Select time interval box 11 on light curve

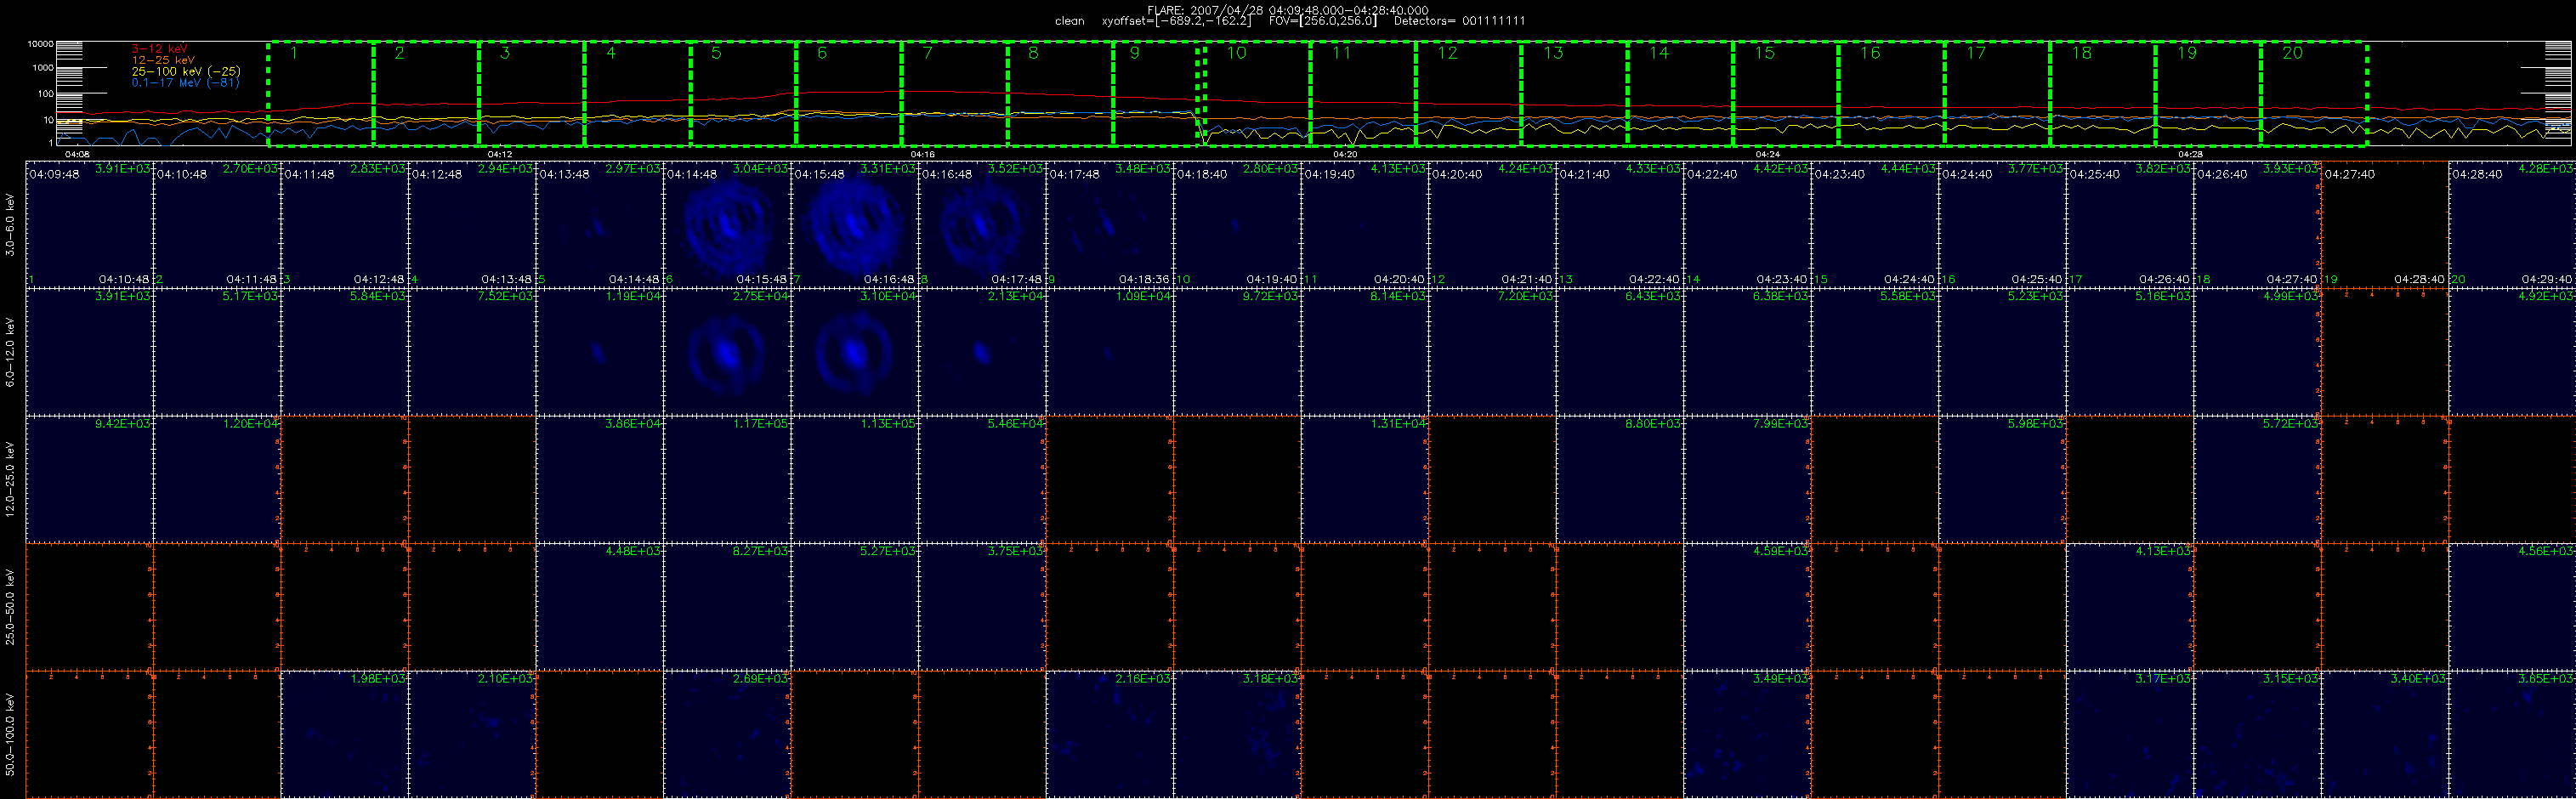pyautogui.click(x=1364, y=94)
